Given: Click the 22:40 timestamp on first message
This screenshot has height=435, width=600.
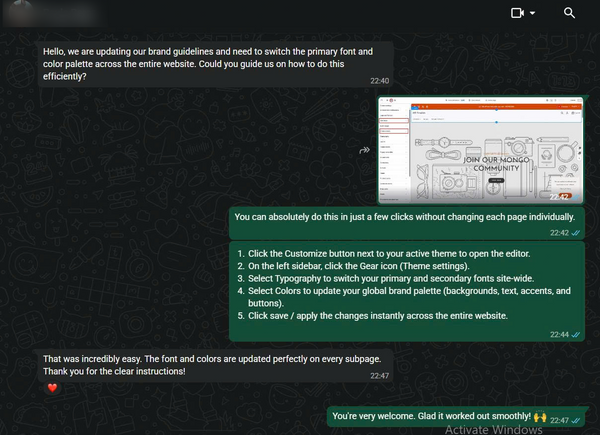Looking at the screenshot, I should 379,81.
